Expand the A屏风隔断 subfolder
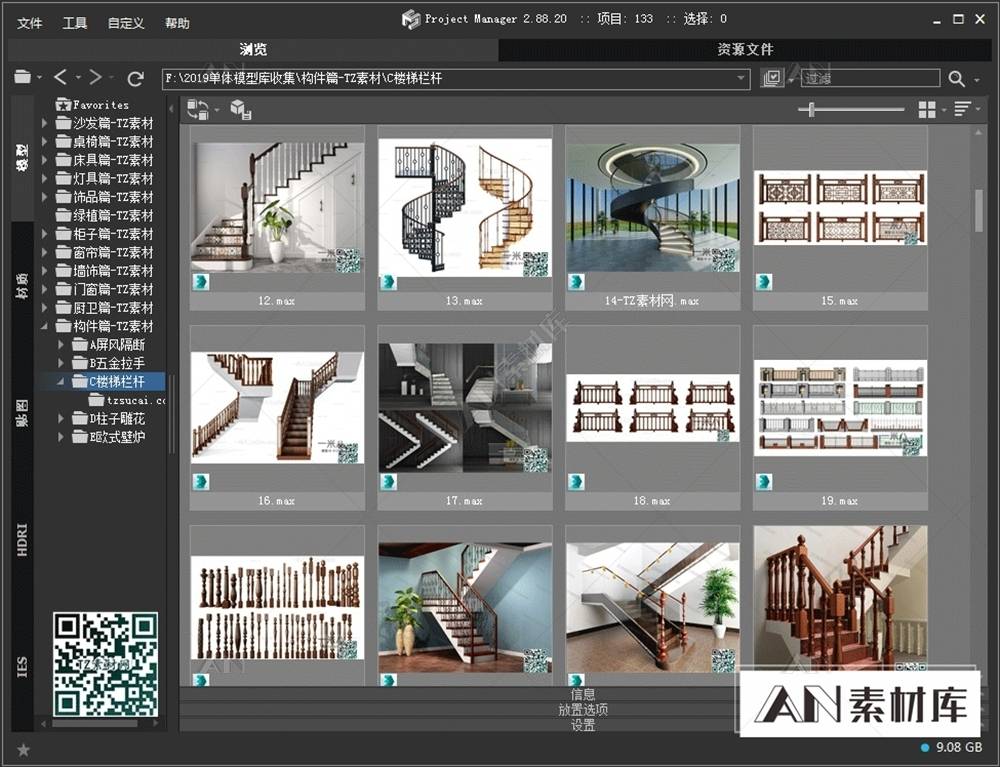The width and height of the screenshot is (1000, 767). (62, 345)
